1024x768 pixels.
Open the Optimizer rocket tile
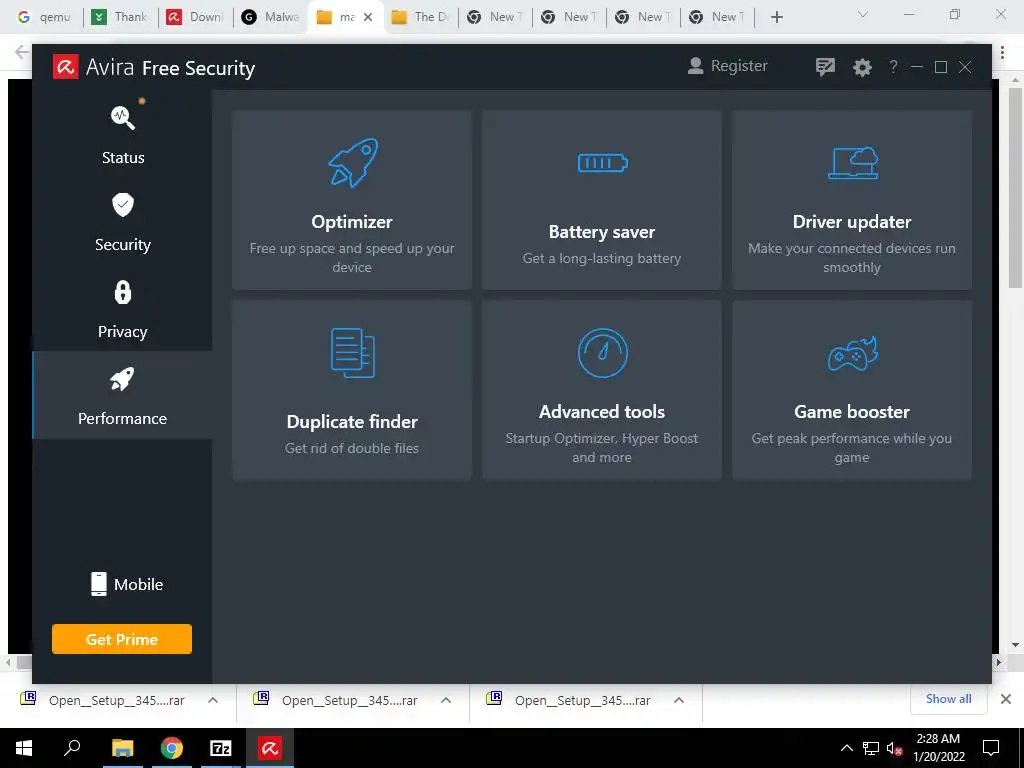click(352, 200)
